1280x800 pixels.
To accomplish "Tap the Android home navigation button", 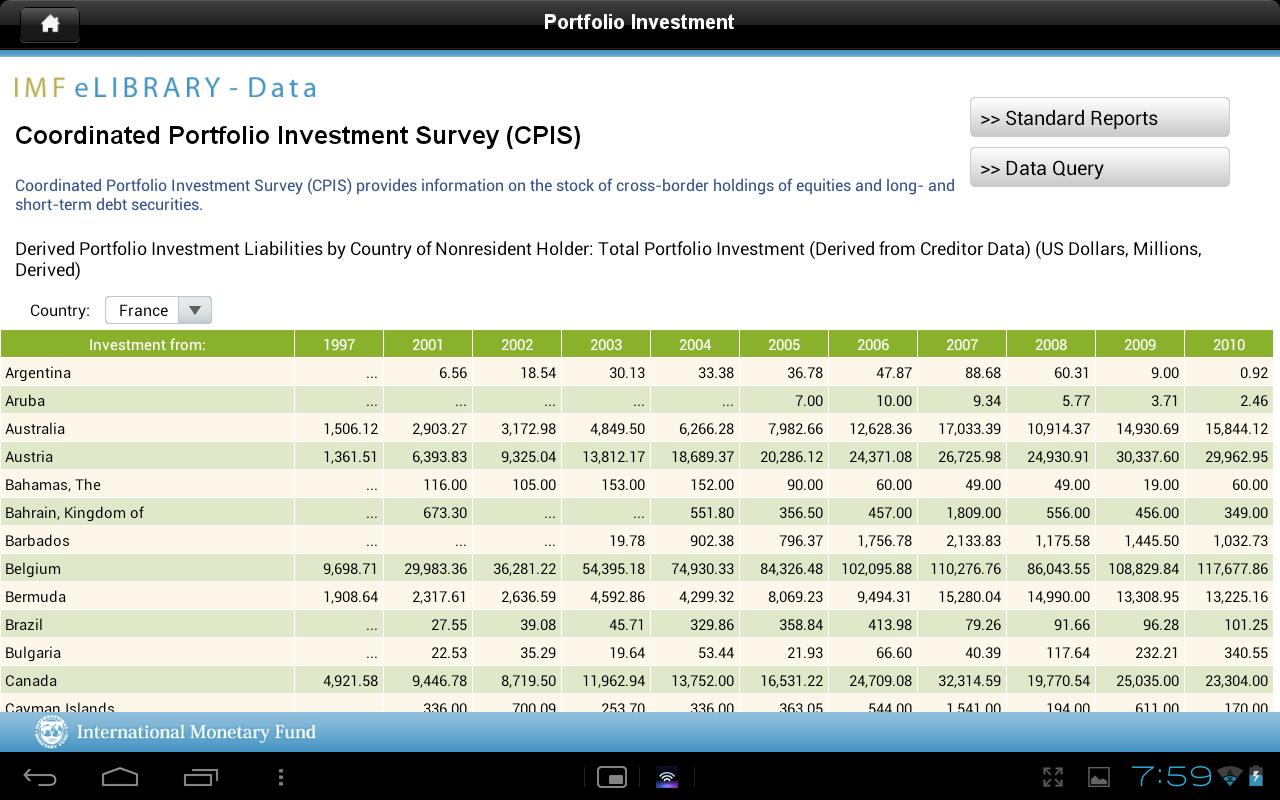I will 120,777.
